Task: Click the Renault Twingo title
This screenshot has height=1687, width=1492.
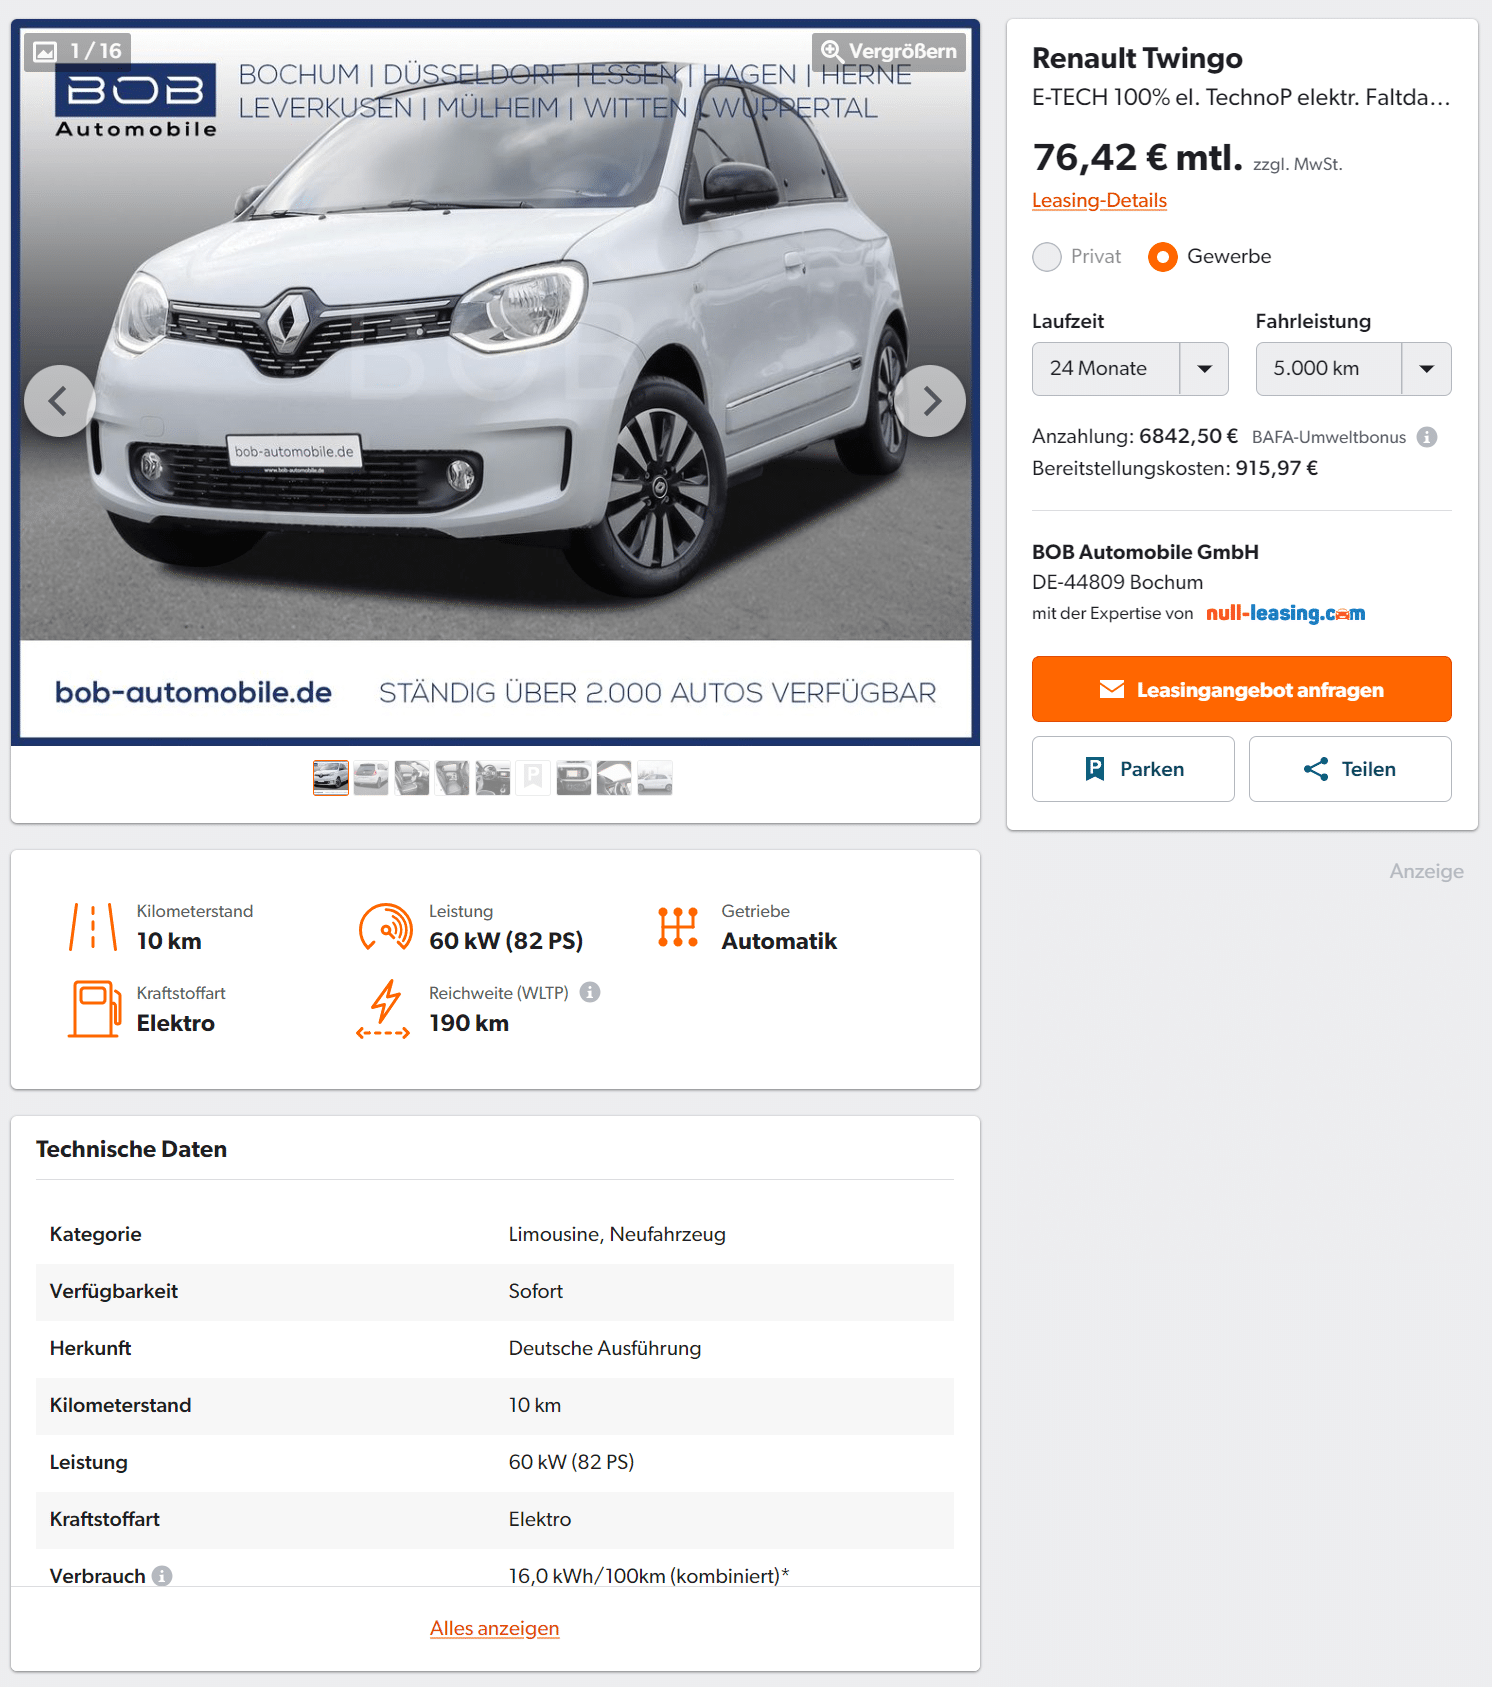Action: click(1137, 58)
